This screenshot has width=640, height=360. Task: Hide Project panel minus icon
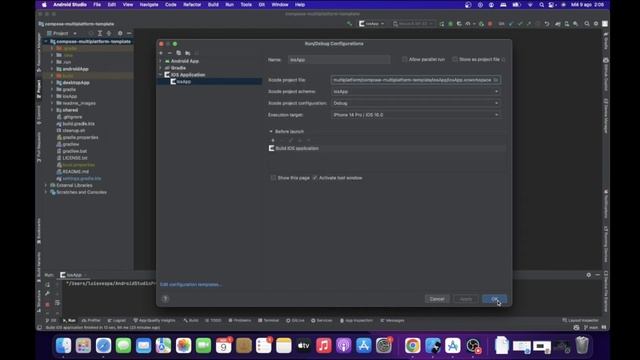(x=129, y=33)
